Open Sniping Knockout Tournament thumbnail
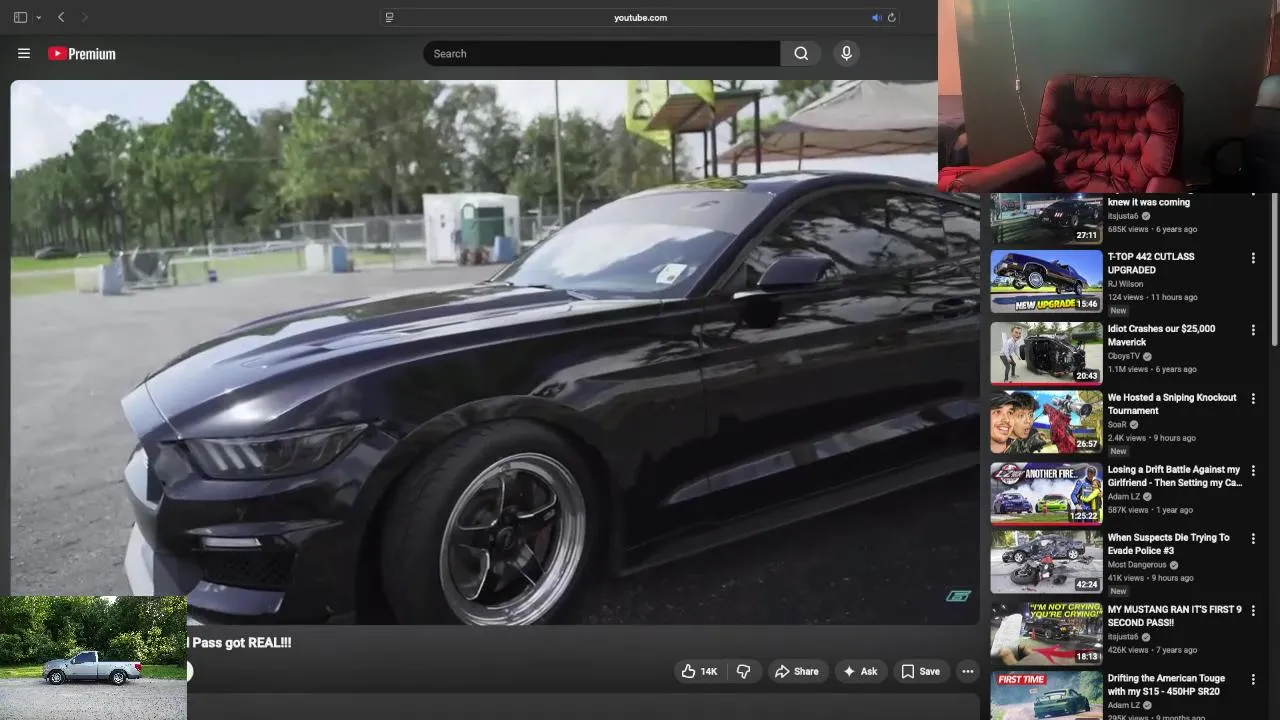This screenshot has height=720, width=1280. tap(1046, 421)
